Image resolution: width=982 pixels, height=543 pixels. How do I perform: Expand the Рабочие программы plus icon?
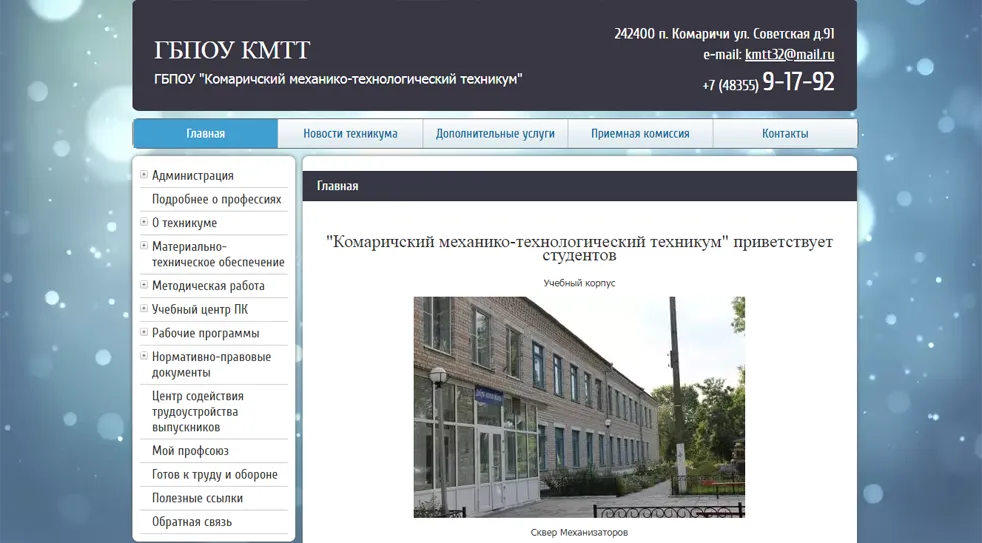(144, 332)
